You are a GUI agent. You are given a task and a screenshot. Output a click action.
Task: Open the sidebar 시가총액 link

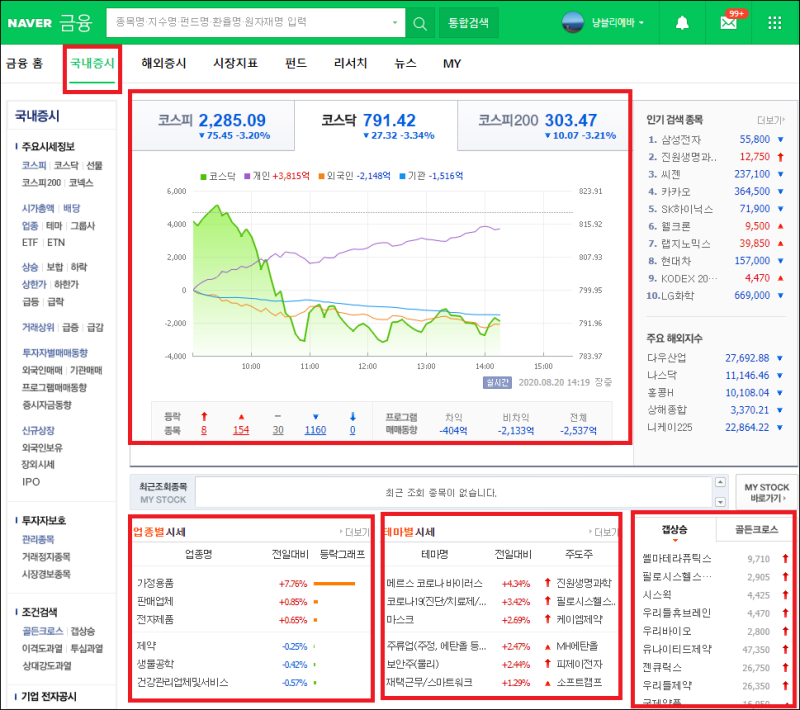tap(38, 208)
